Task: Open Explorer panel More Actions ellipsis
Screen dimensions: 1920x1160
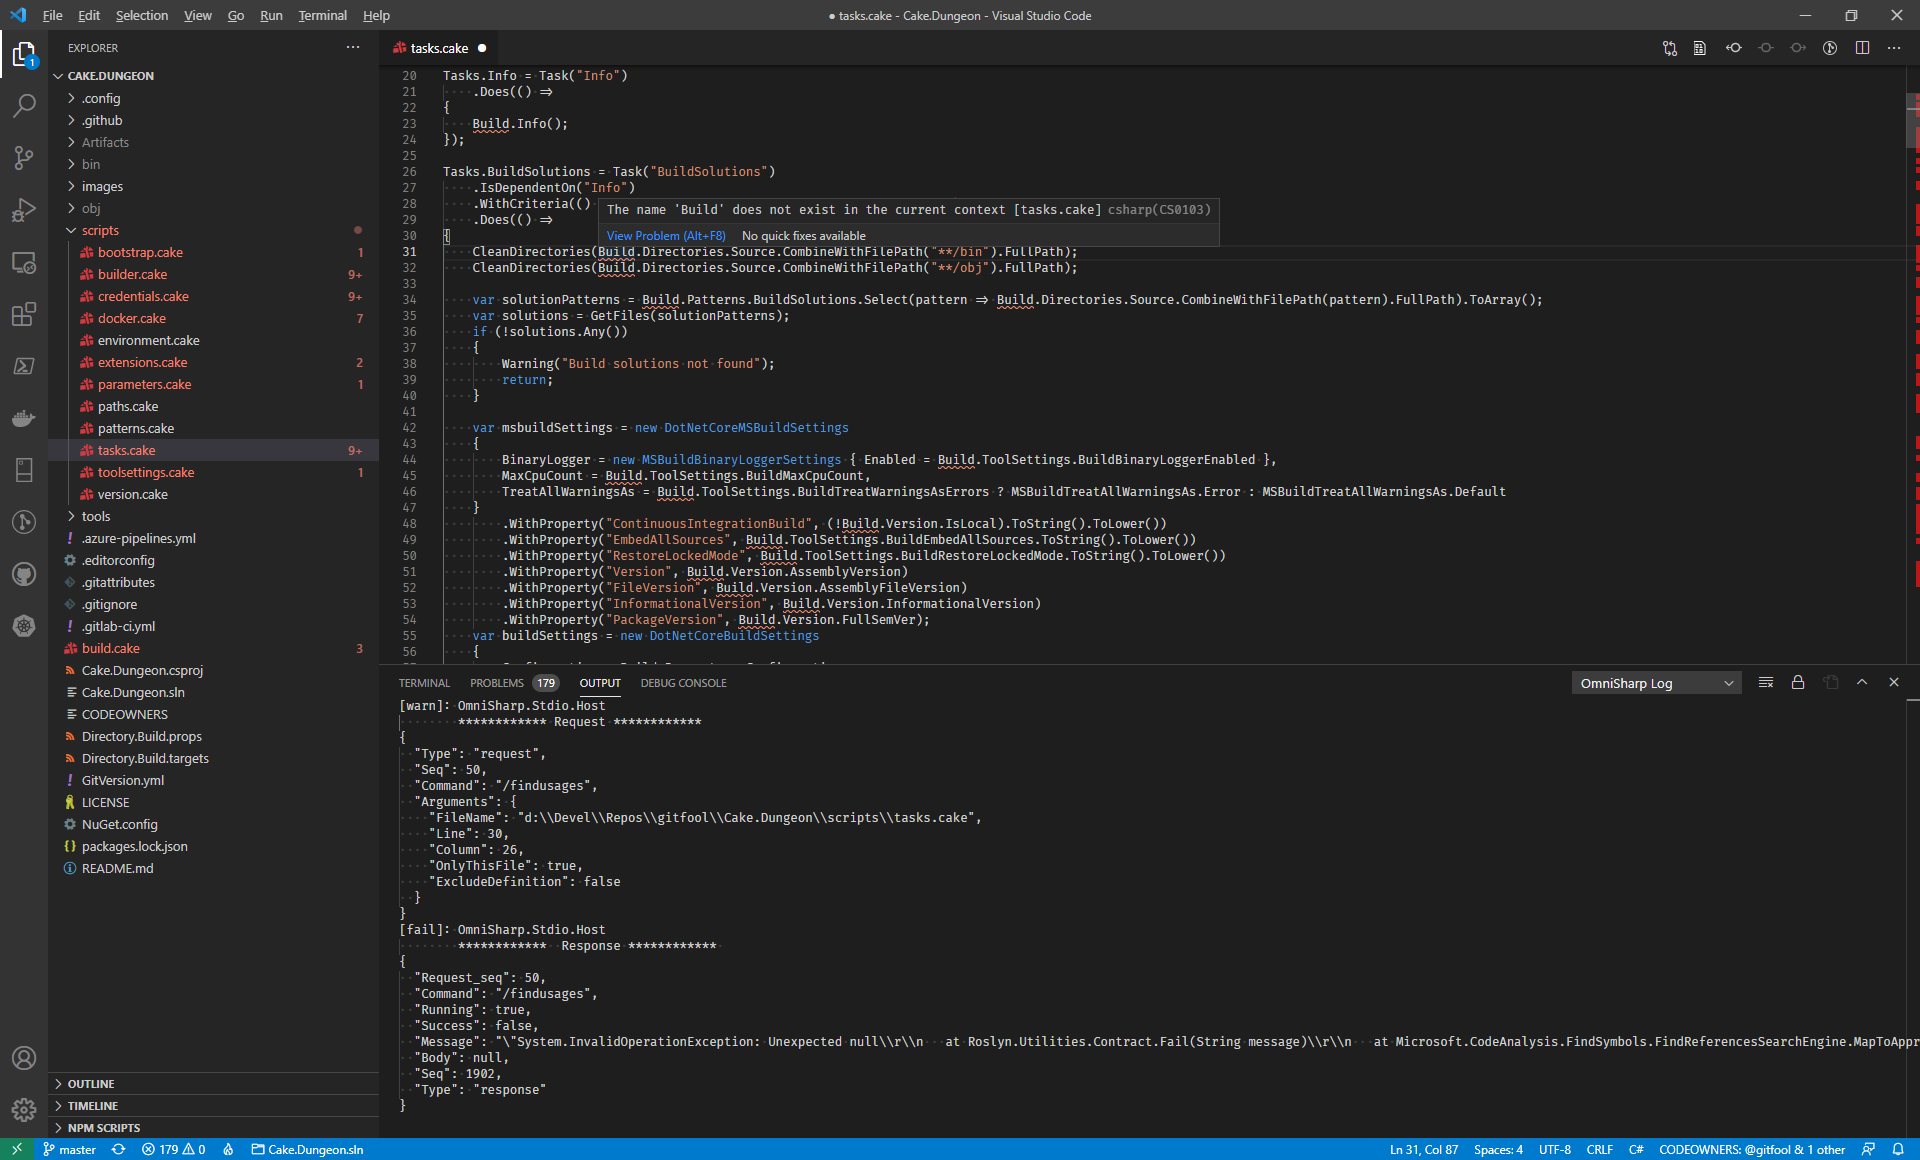Action: [353, 47]
